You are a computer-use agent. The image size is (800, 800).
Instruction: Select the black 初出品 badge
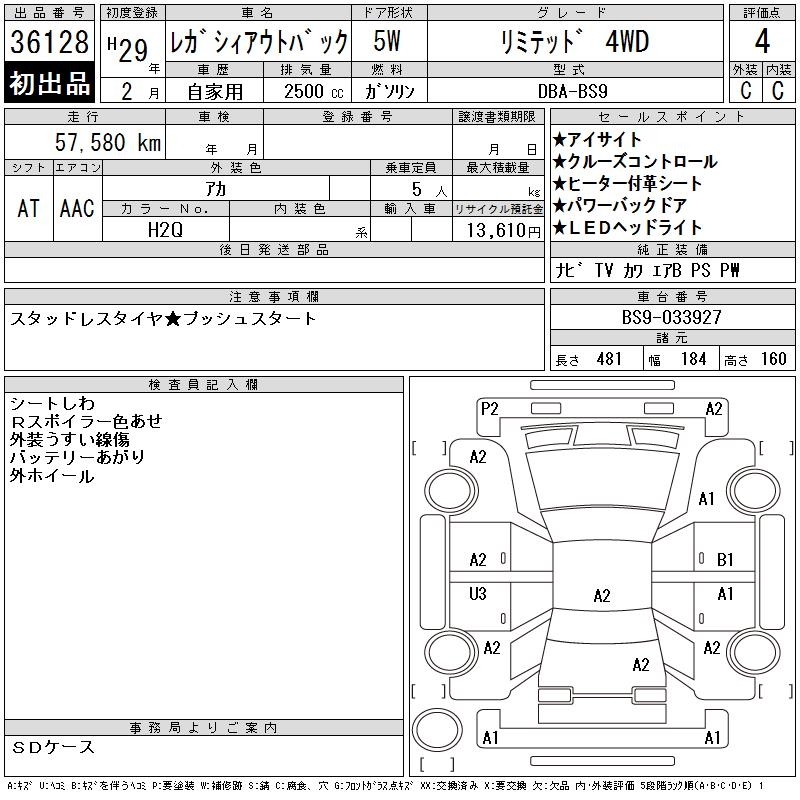tap(49, 83)
